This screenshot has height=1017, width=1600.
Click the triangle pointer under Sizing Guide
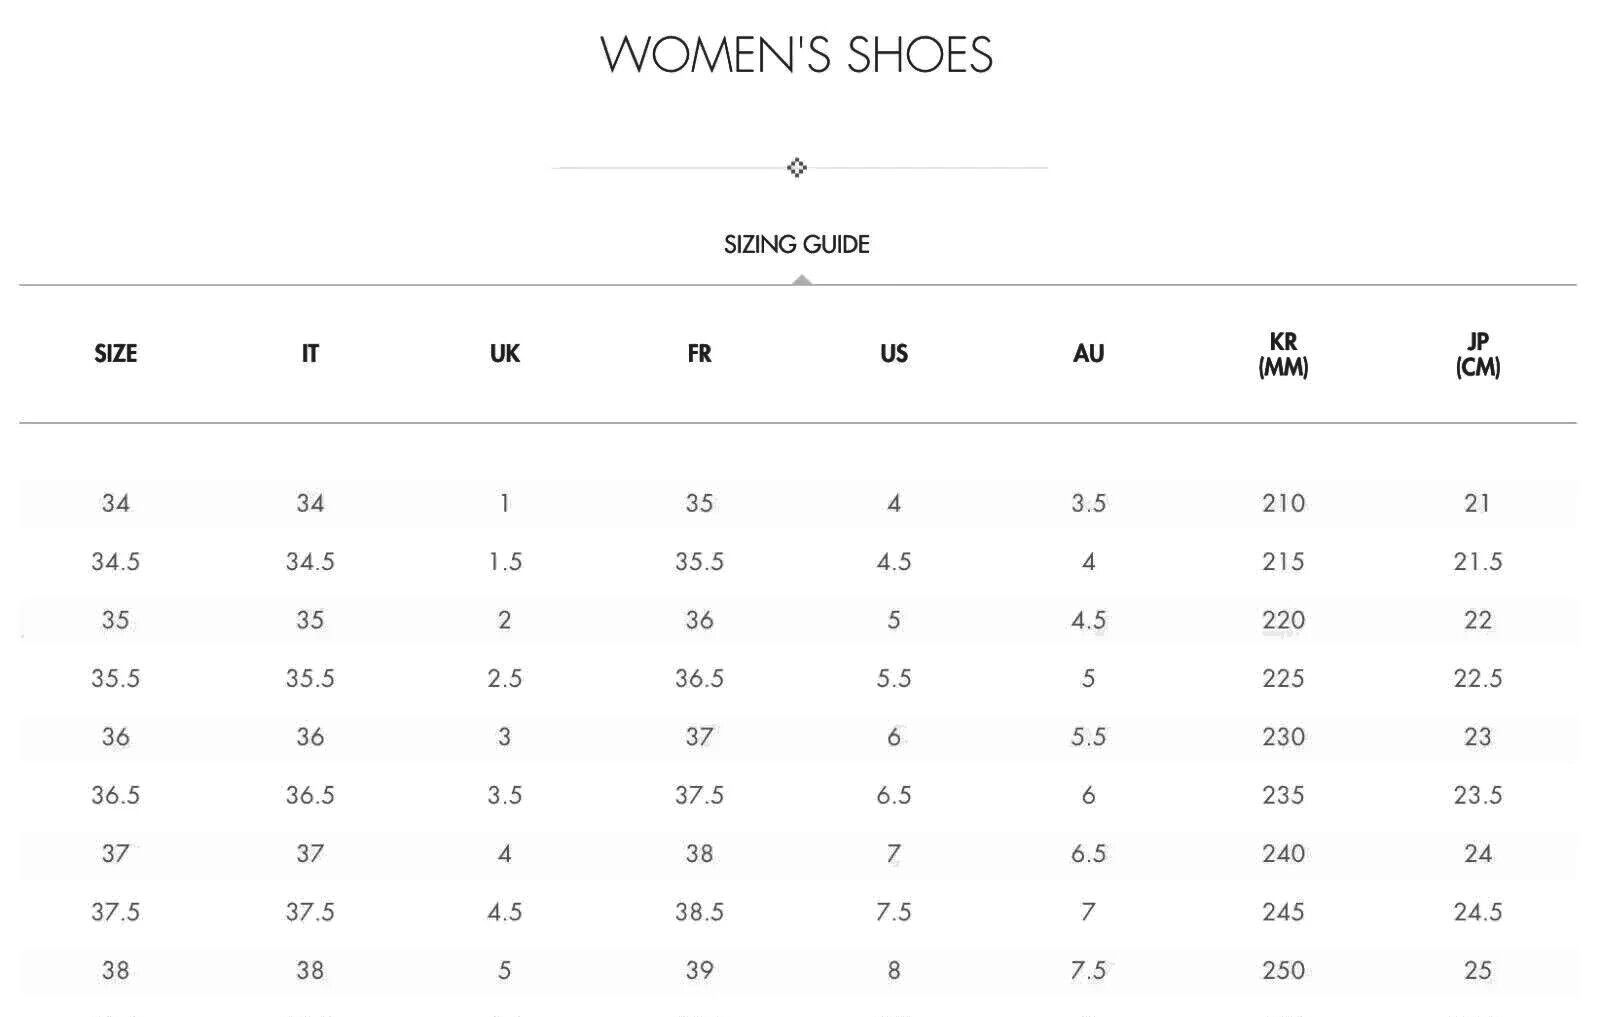[x=801, y=280]
